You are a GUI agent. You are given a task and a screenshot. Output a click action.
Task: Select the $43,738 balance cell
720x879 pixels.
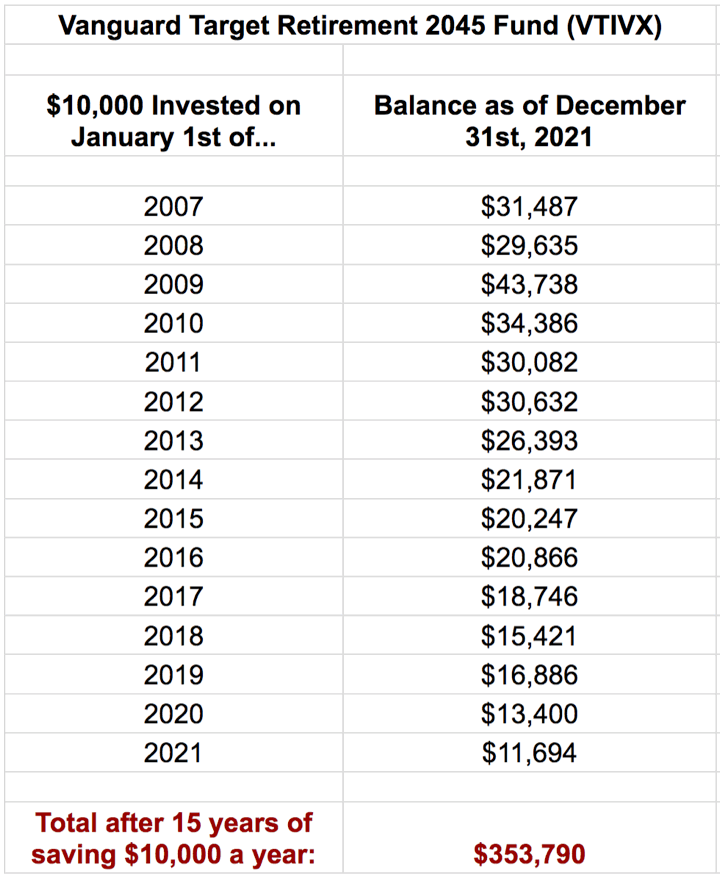click(529, 285)
